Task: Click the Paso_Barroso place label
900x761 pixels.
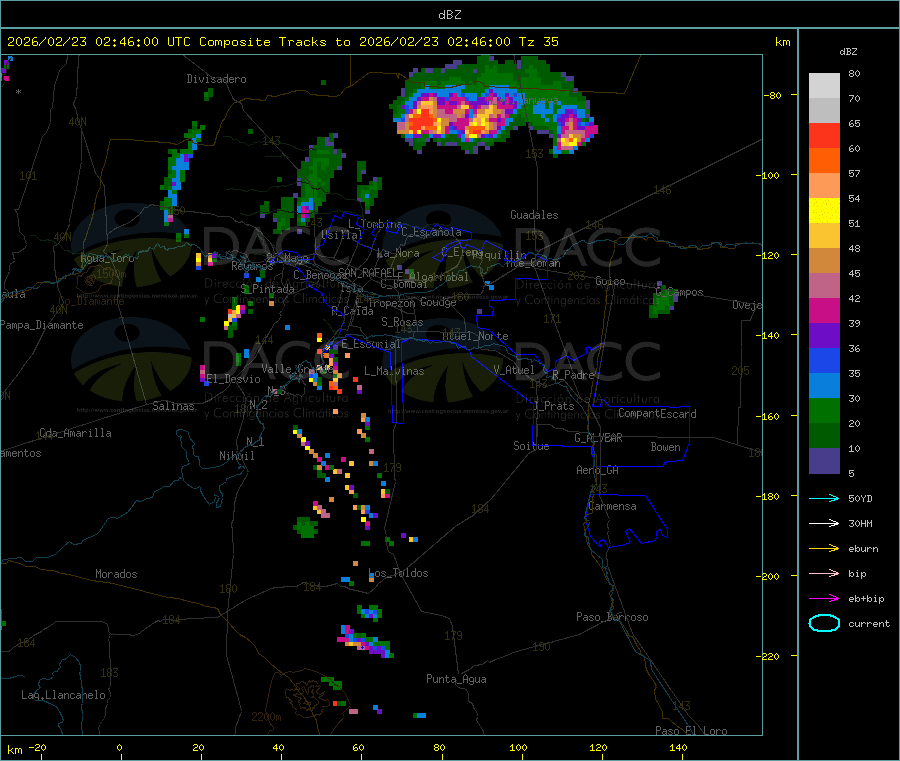Action: tap(612, 618)
